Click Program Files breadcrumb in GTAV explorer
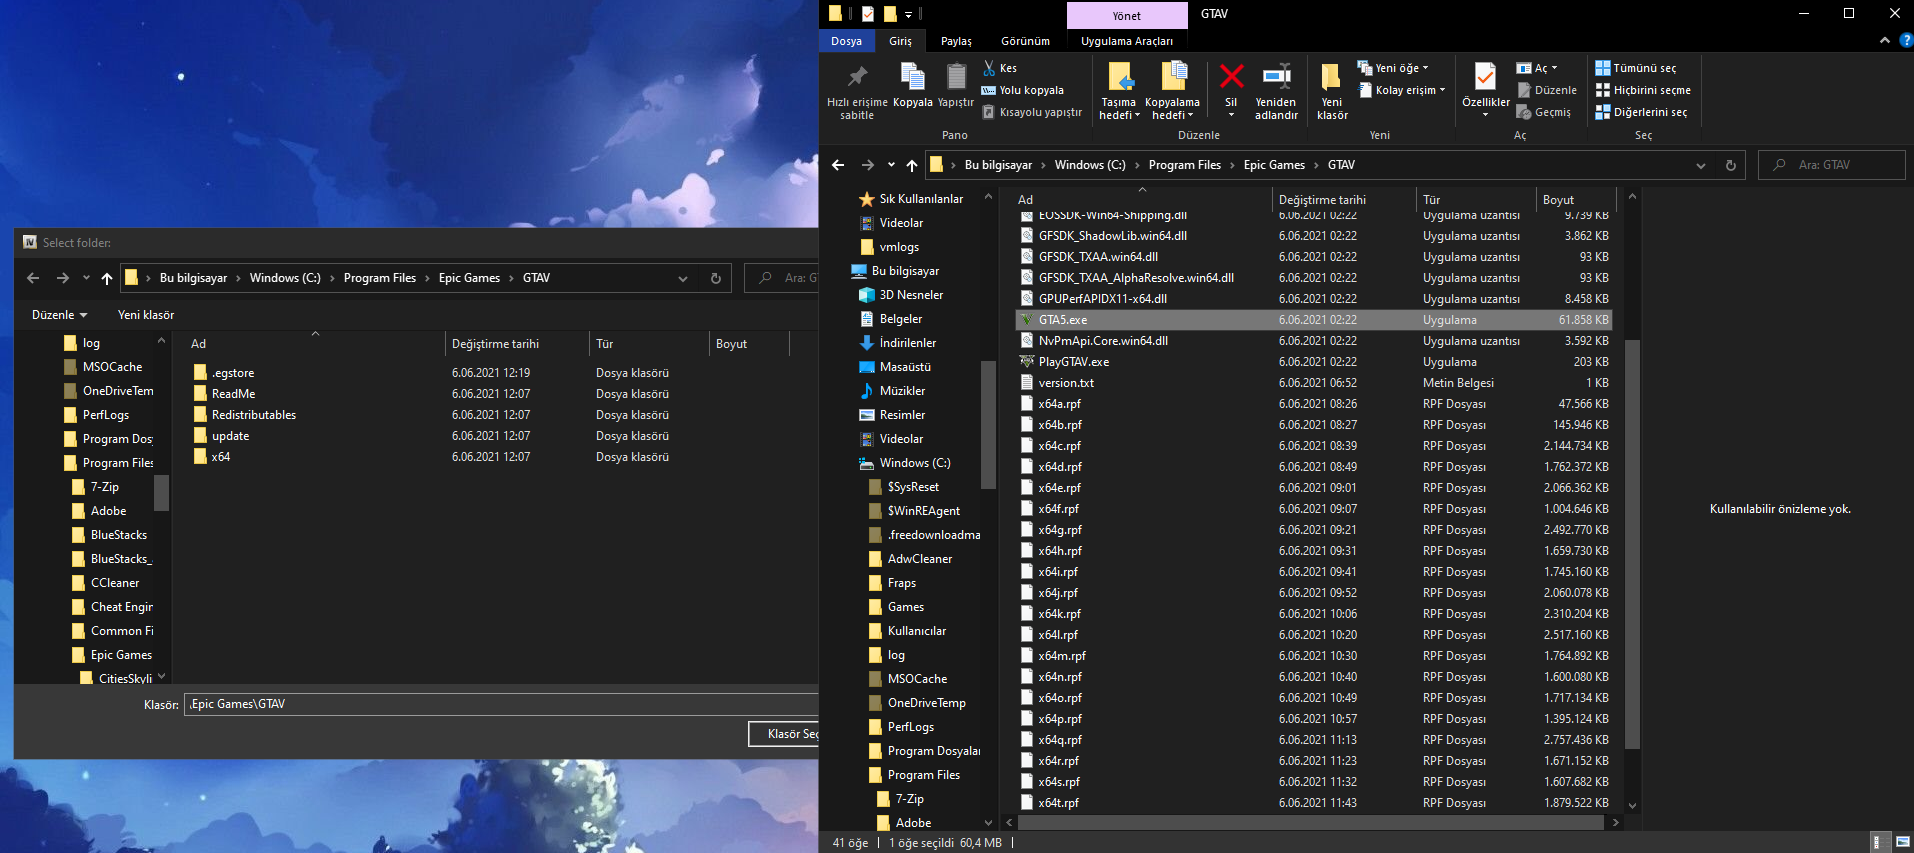Image resolution: width=1914 pixels, height=853 pixels. point(1184,165)
